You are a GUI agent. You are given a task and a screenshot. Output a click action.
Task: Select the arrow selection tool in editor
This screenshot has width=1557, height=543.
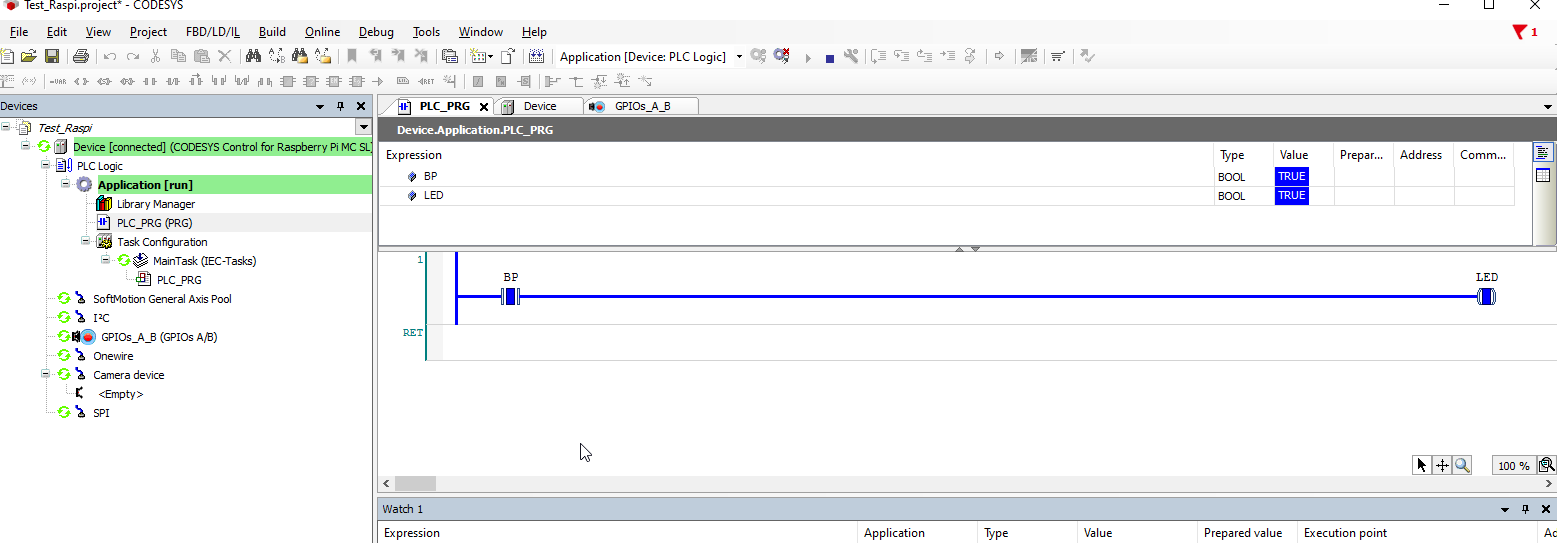(1422, 465)
